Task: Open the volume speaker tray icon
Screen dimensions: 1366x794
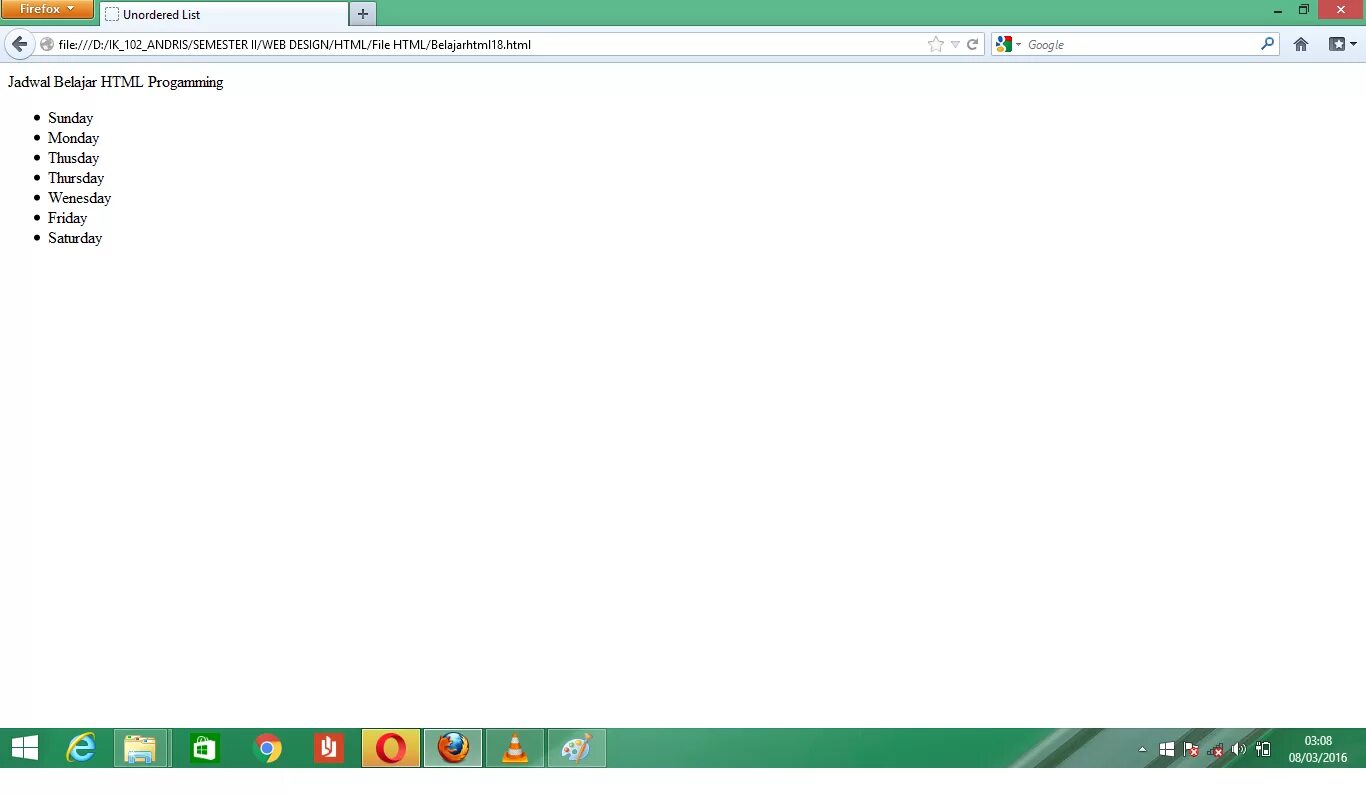Action: [1239, 749]
